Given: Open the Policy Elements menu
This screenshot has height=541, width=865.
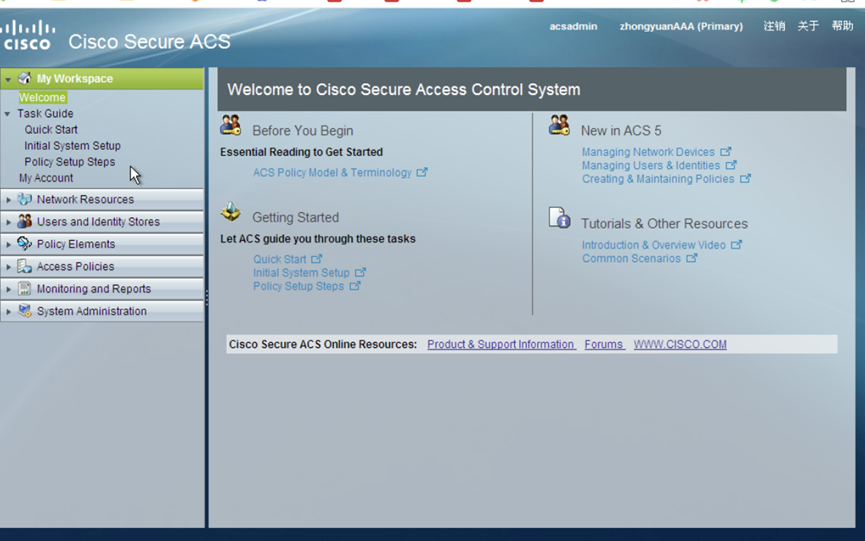Looking at the screenshot, I should [x=102, y=244].
